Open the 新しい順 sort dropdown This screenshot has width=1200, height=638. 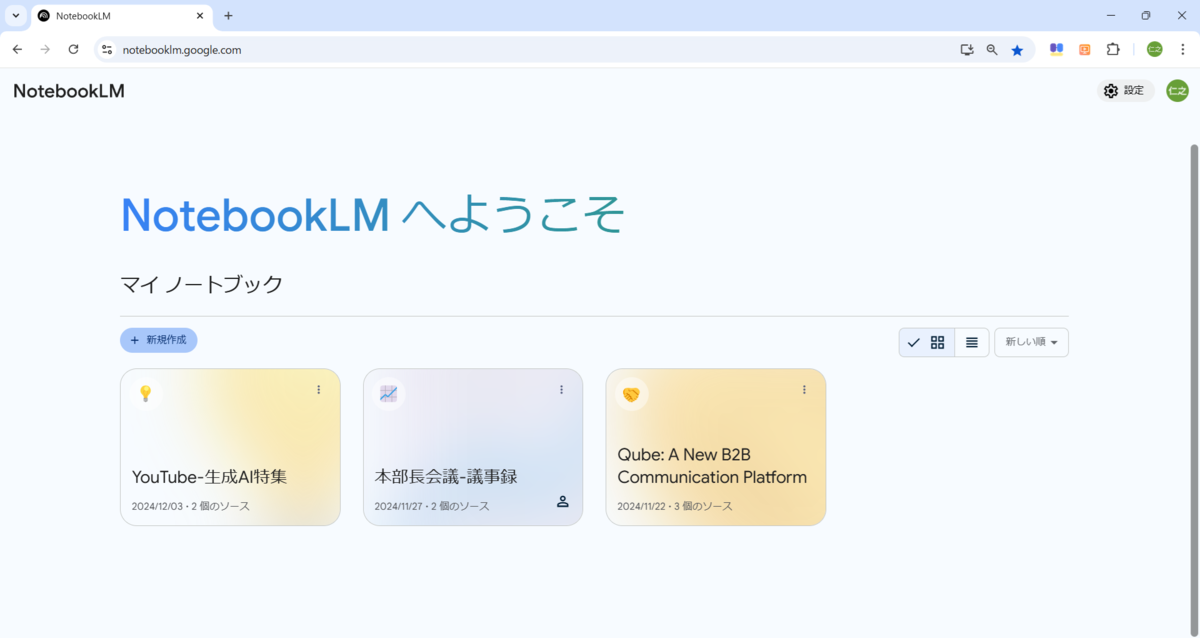pos(1031,342)
